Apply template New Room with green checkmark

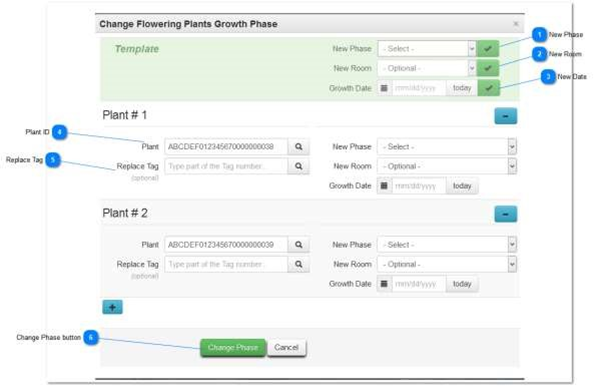point(488,68)
